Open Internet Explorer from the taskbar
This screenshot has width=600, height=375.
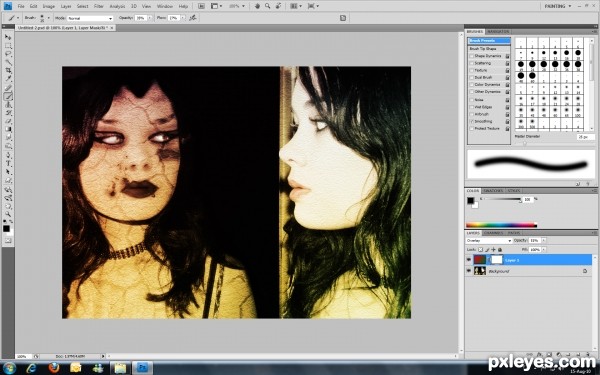pyautogui.click(x=31, y=368)
